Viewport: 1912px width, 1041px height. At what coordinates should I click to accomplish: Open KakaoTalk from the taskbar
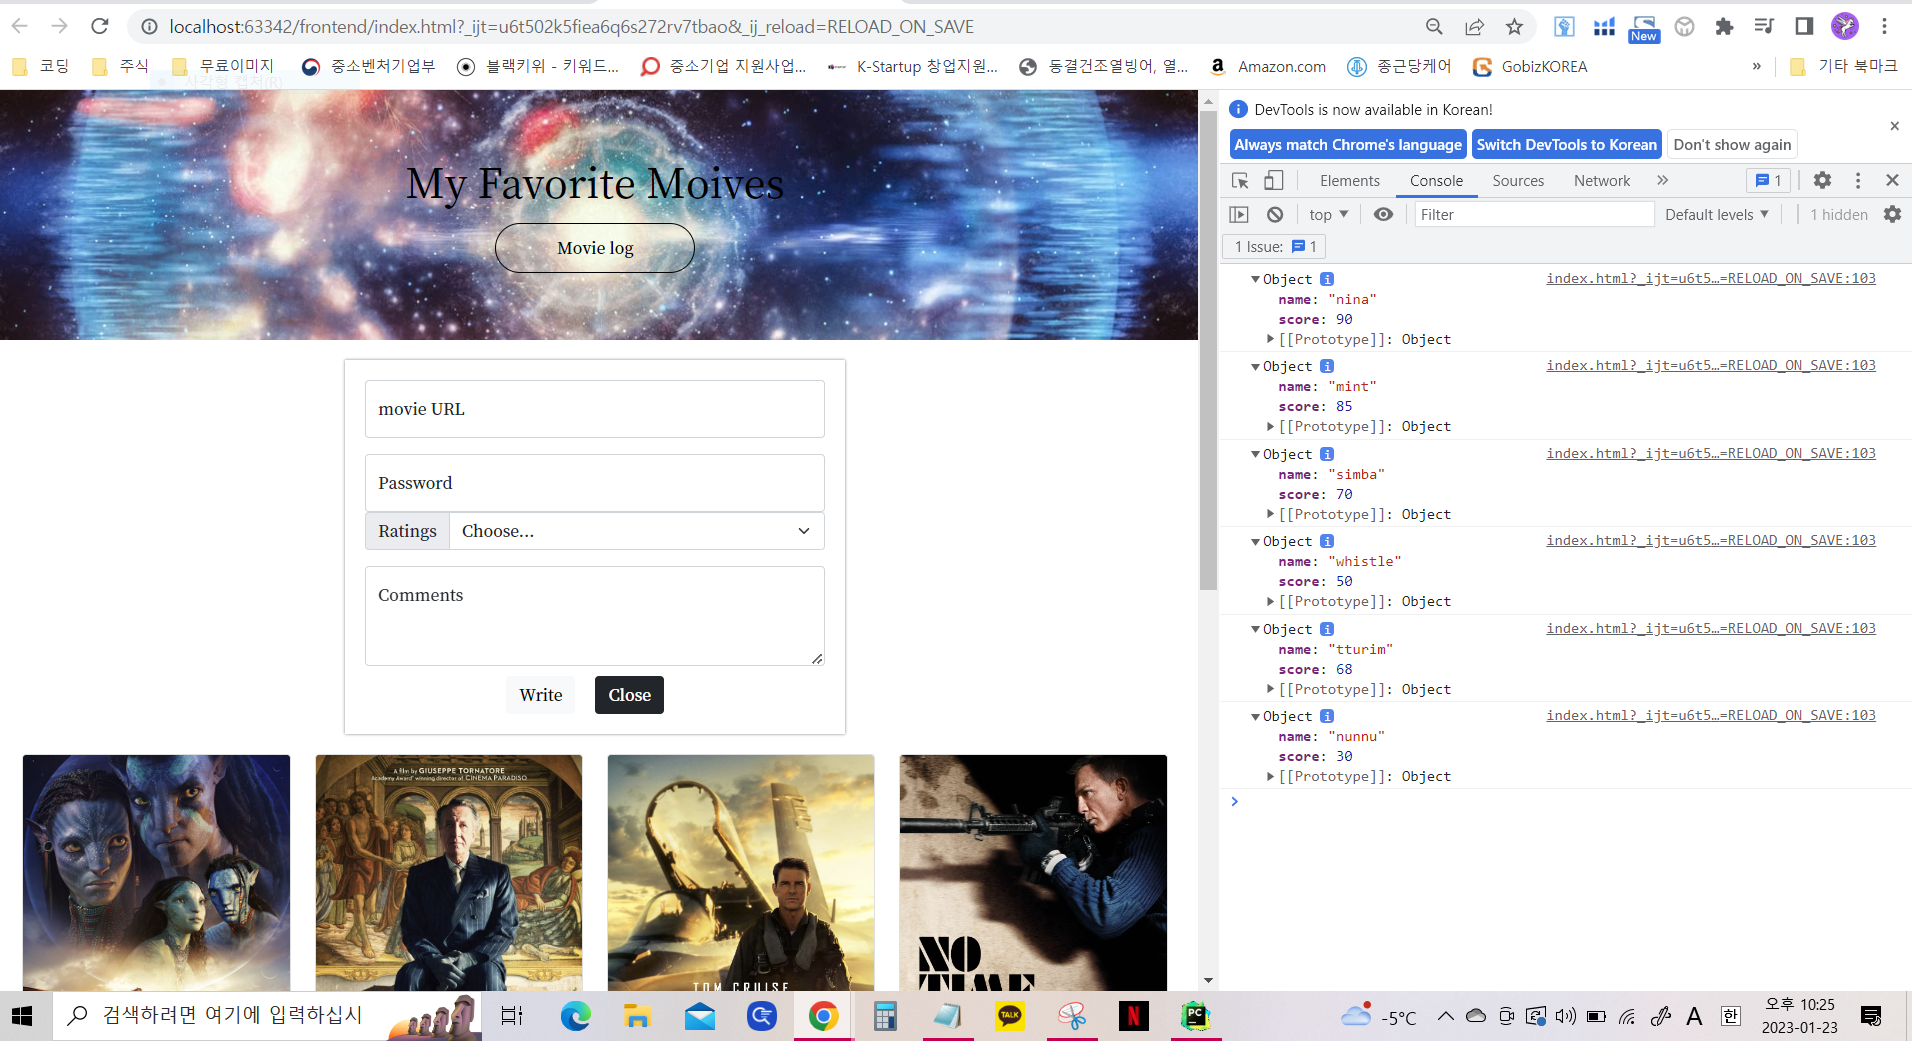[x=1010, y=1016]
